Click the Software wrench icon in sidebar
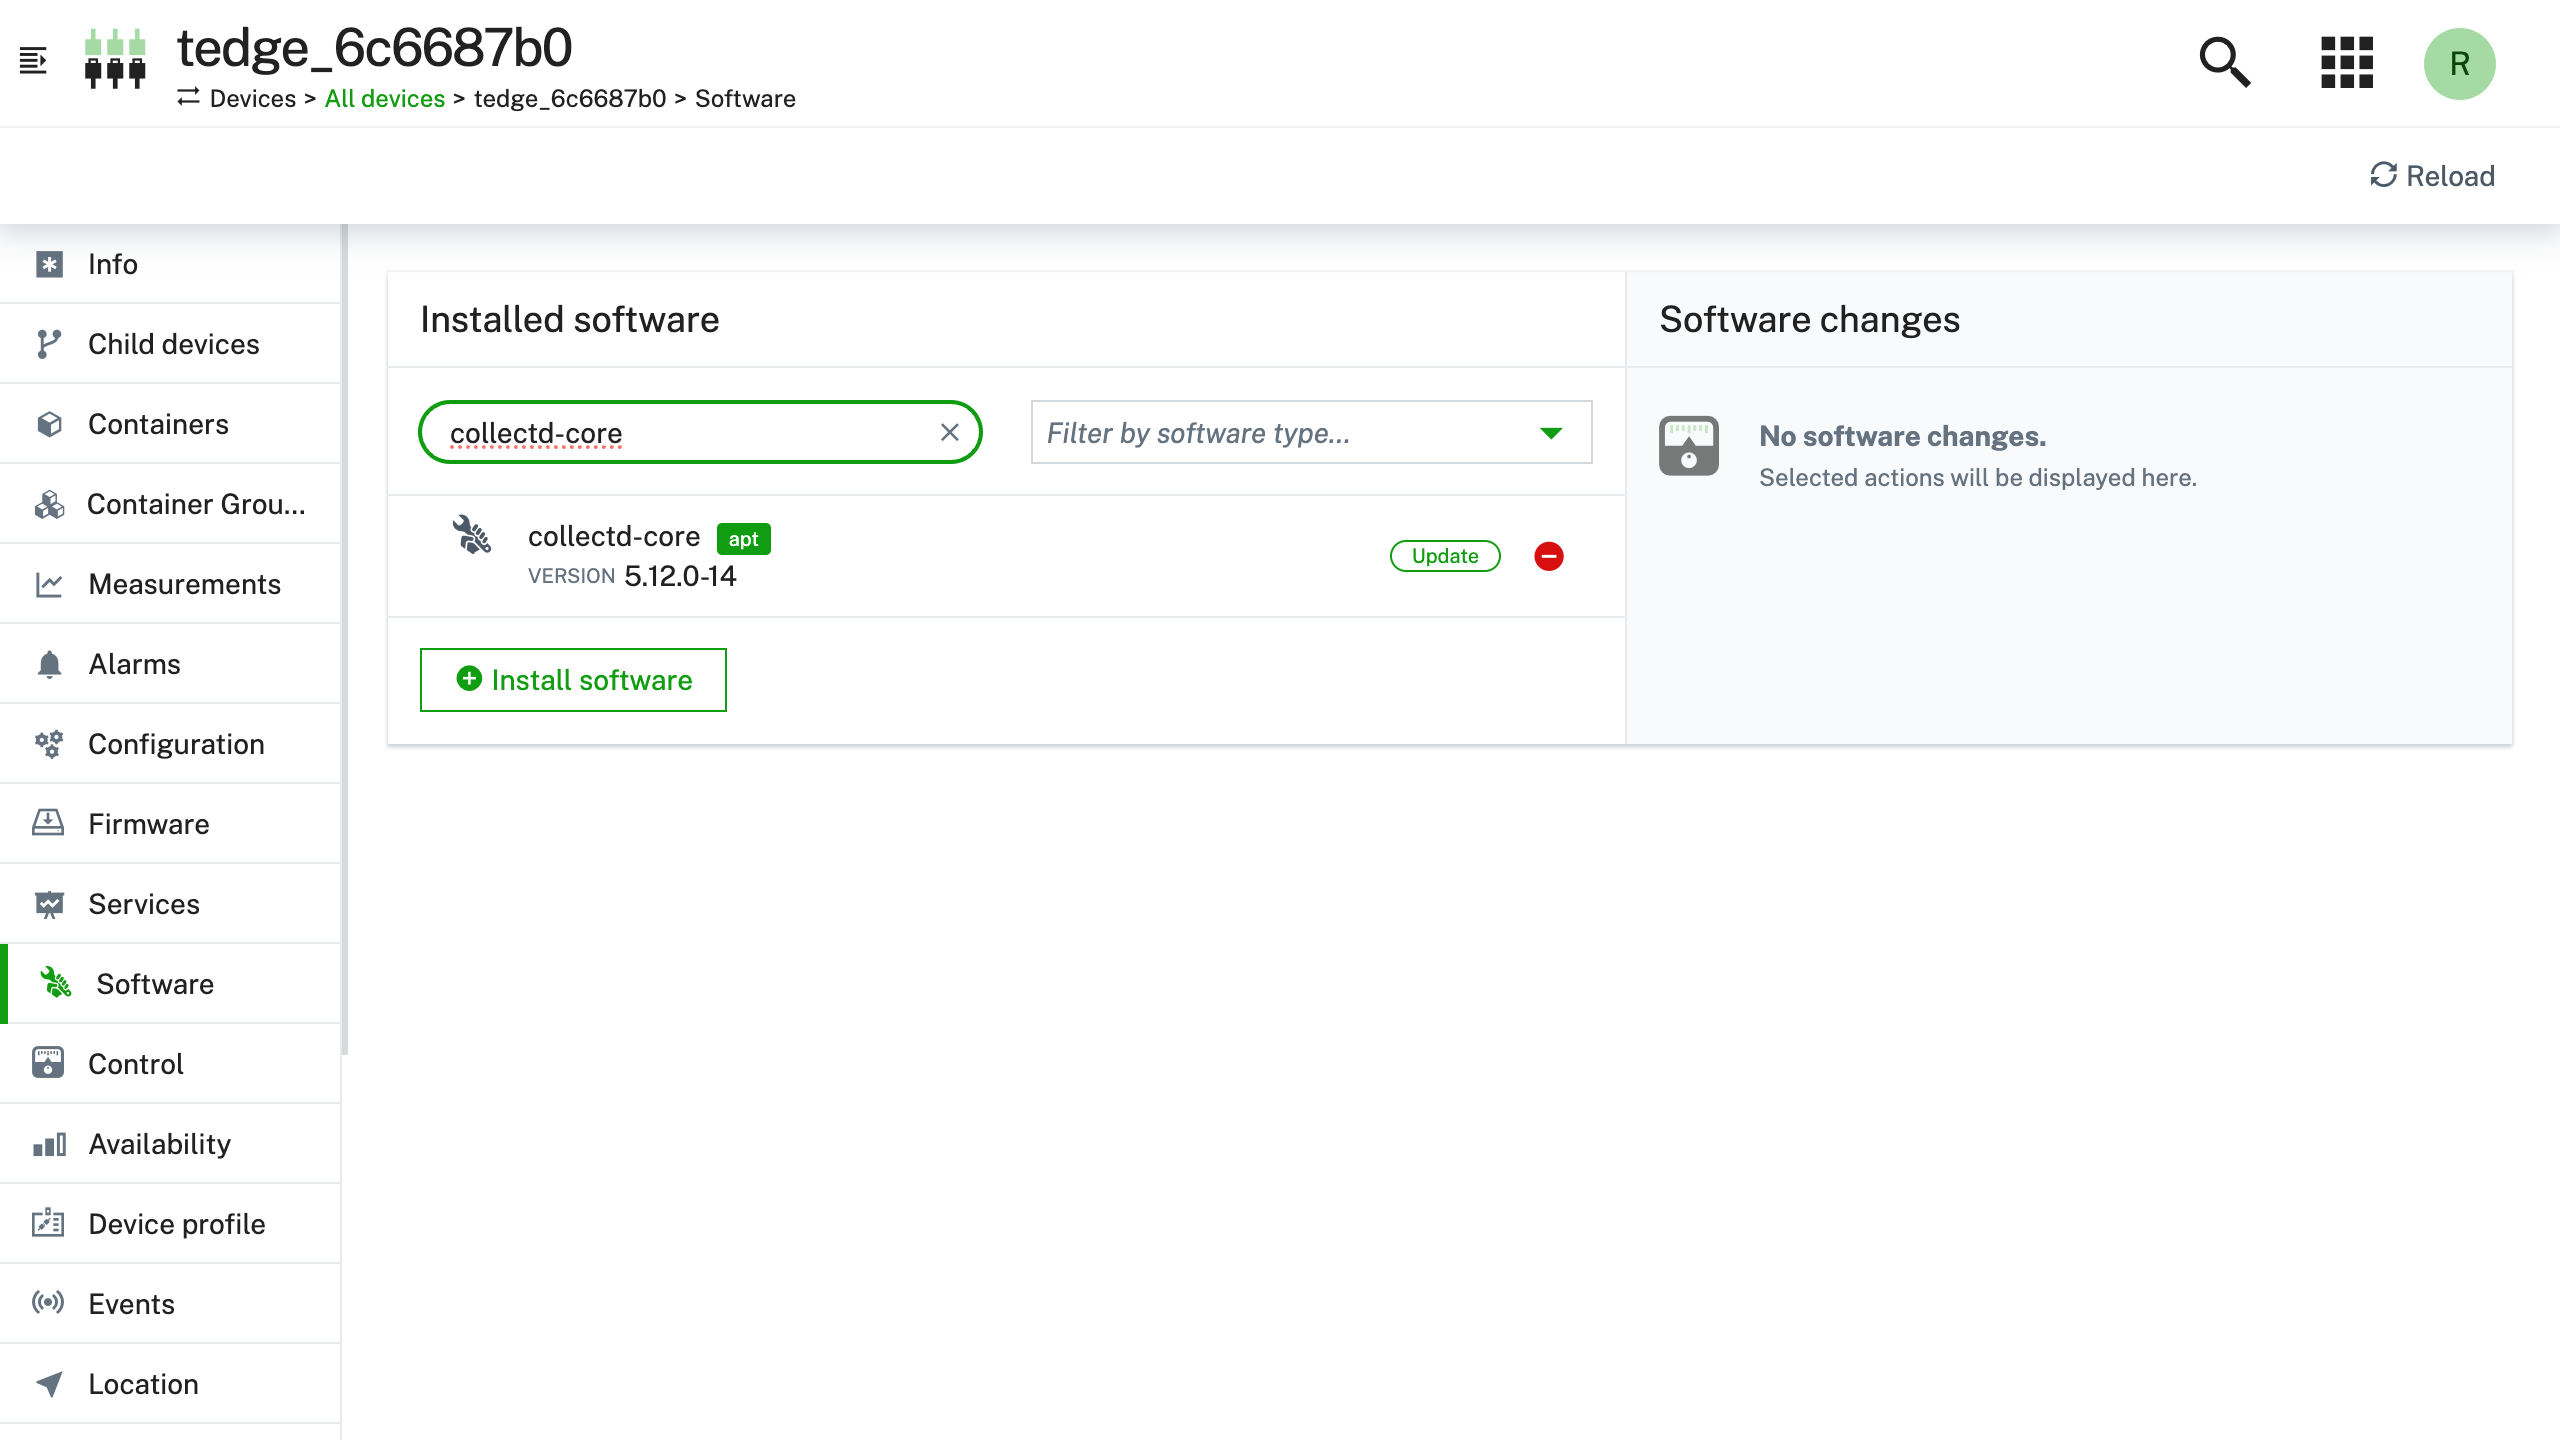The height and width of the screenshot is (1440, 2560). [x=56, y=983]
